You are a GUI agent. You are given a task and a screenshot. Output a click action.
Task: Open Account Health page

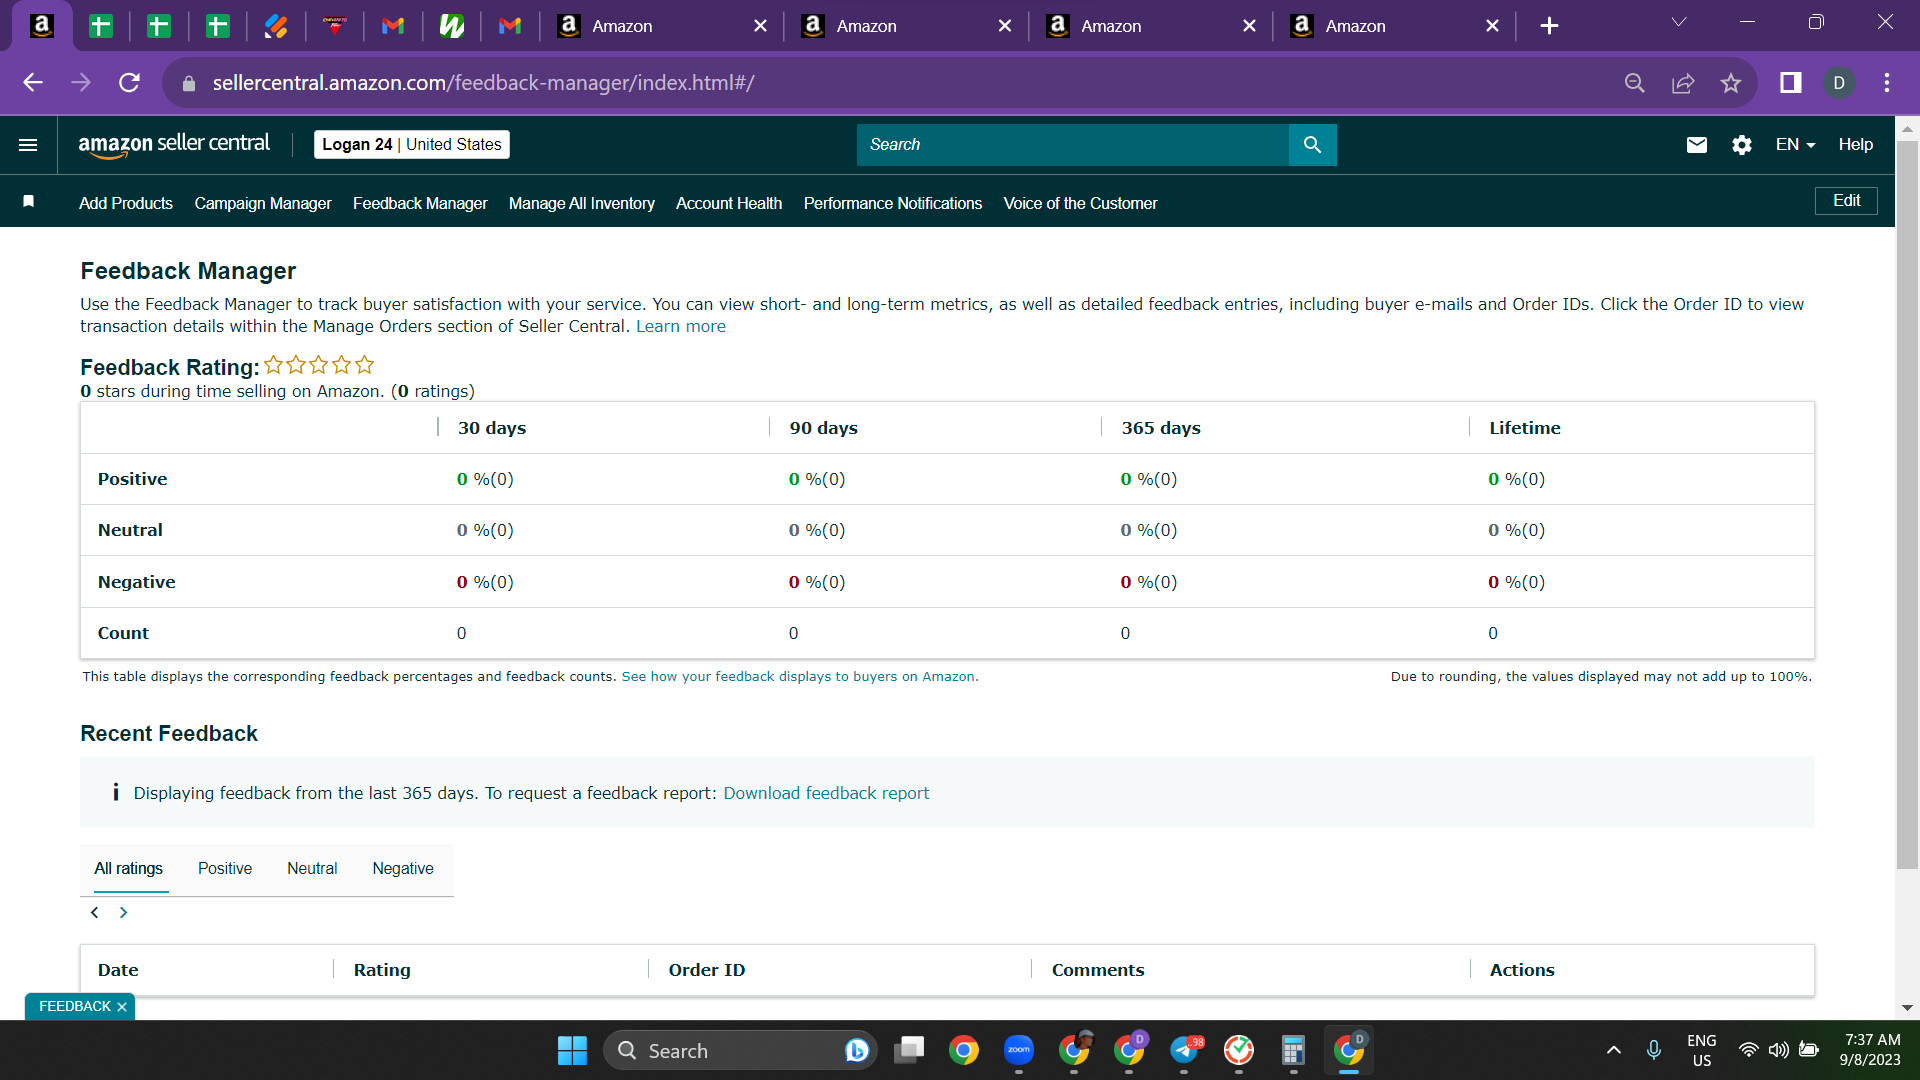pyautogui.click(x=729, y=203)
